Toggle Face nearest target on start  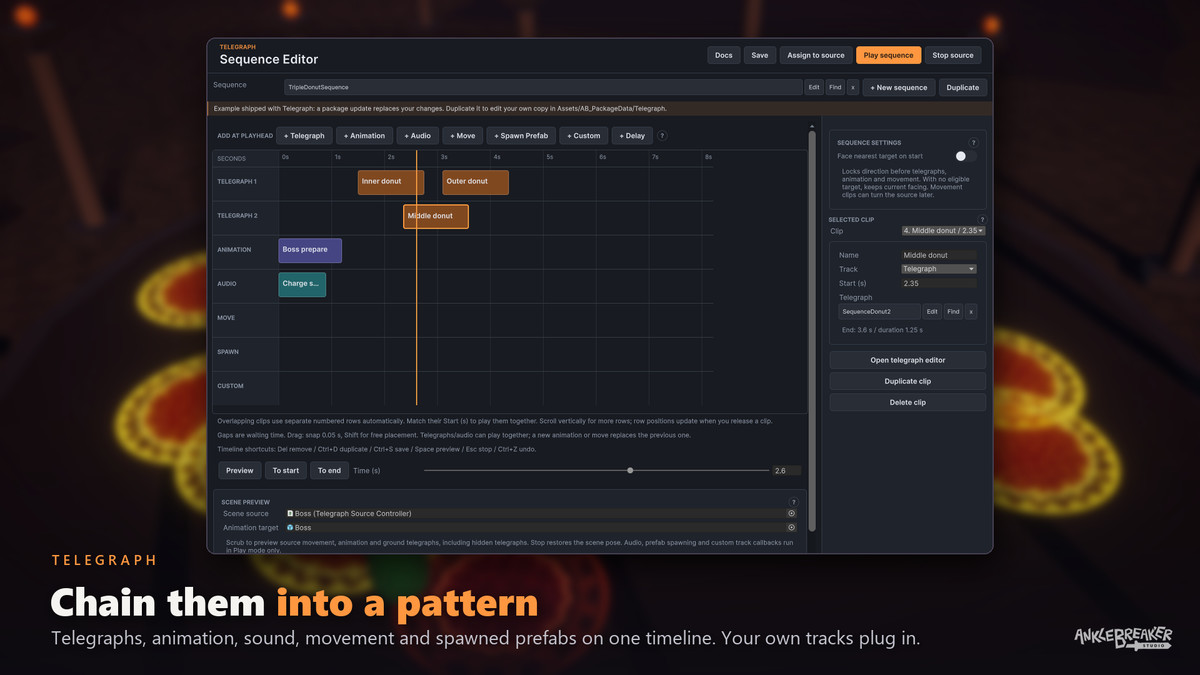tap(965, 156)
